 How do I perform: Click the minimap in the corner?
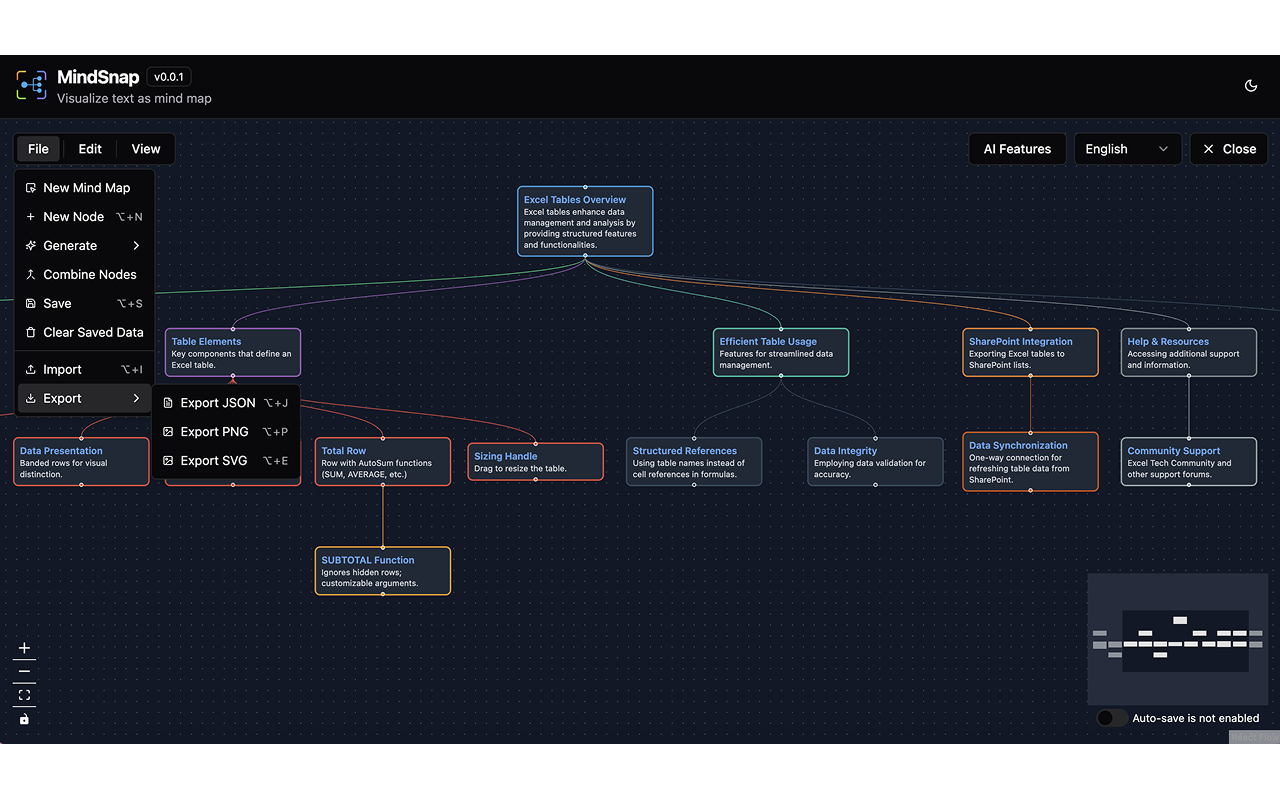1177,637
